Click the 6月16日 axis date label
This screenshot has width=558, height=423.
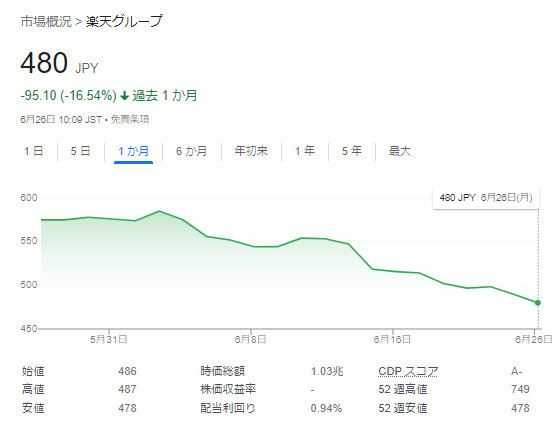[392, 339]
